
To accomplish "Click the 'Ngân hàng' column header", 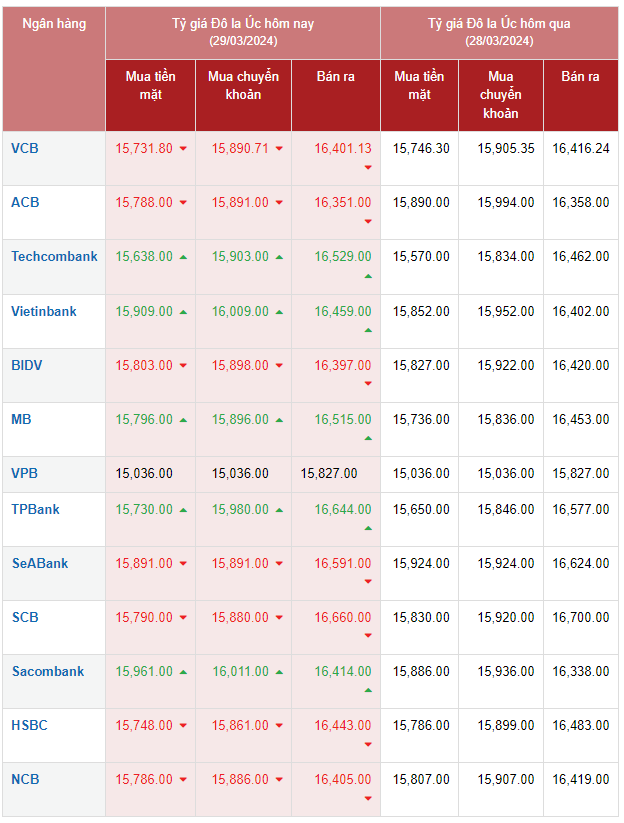I will coord(54,23).
